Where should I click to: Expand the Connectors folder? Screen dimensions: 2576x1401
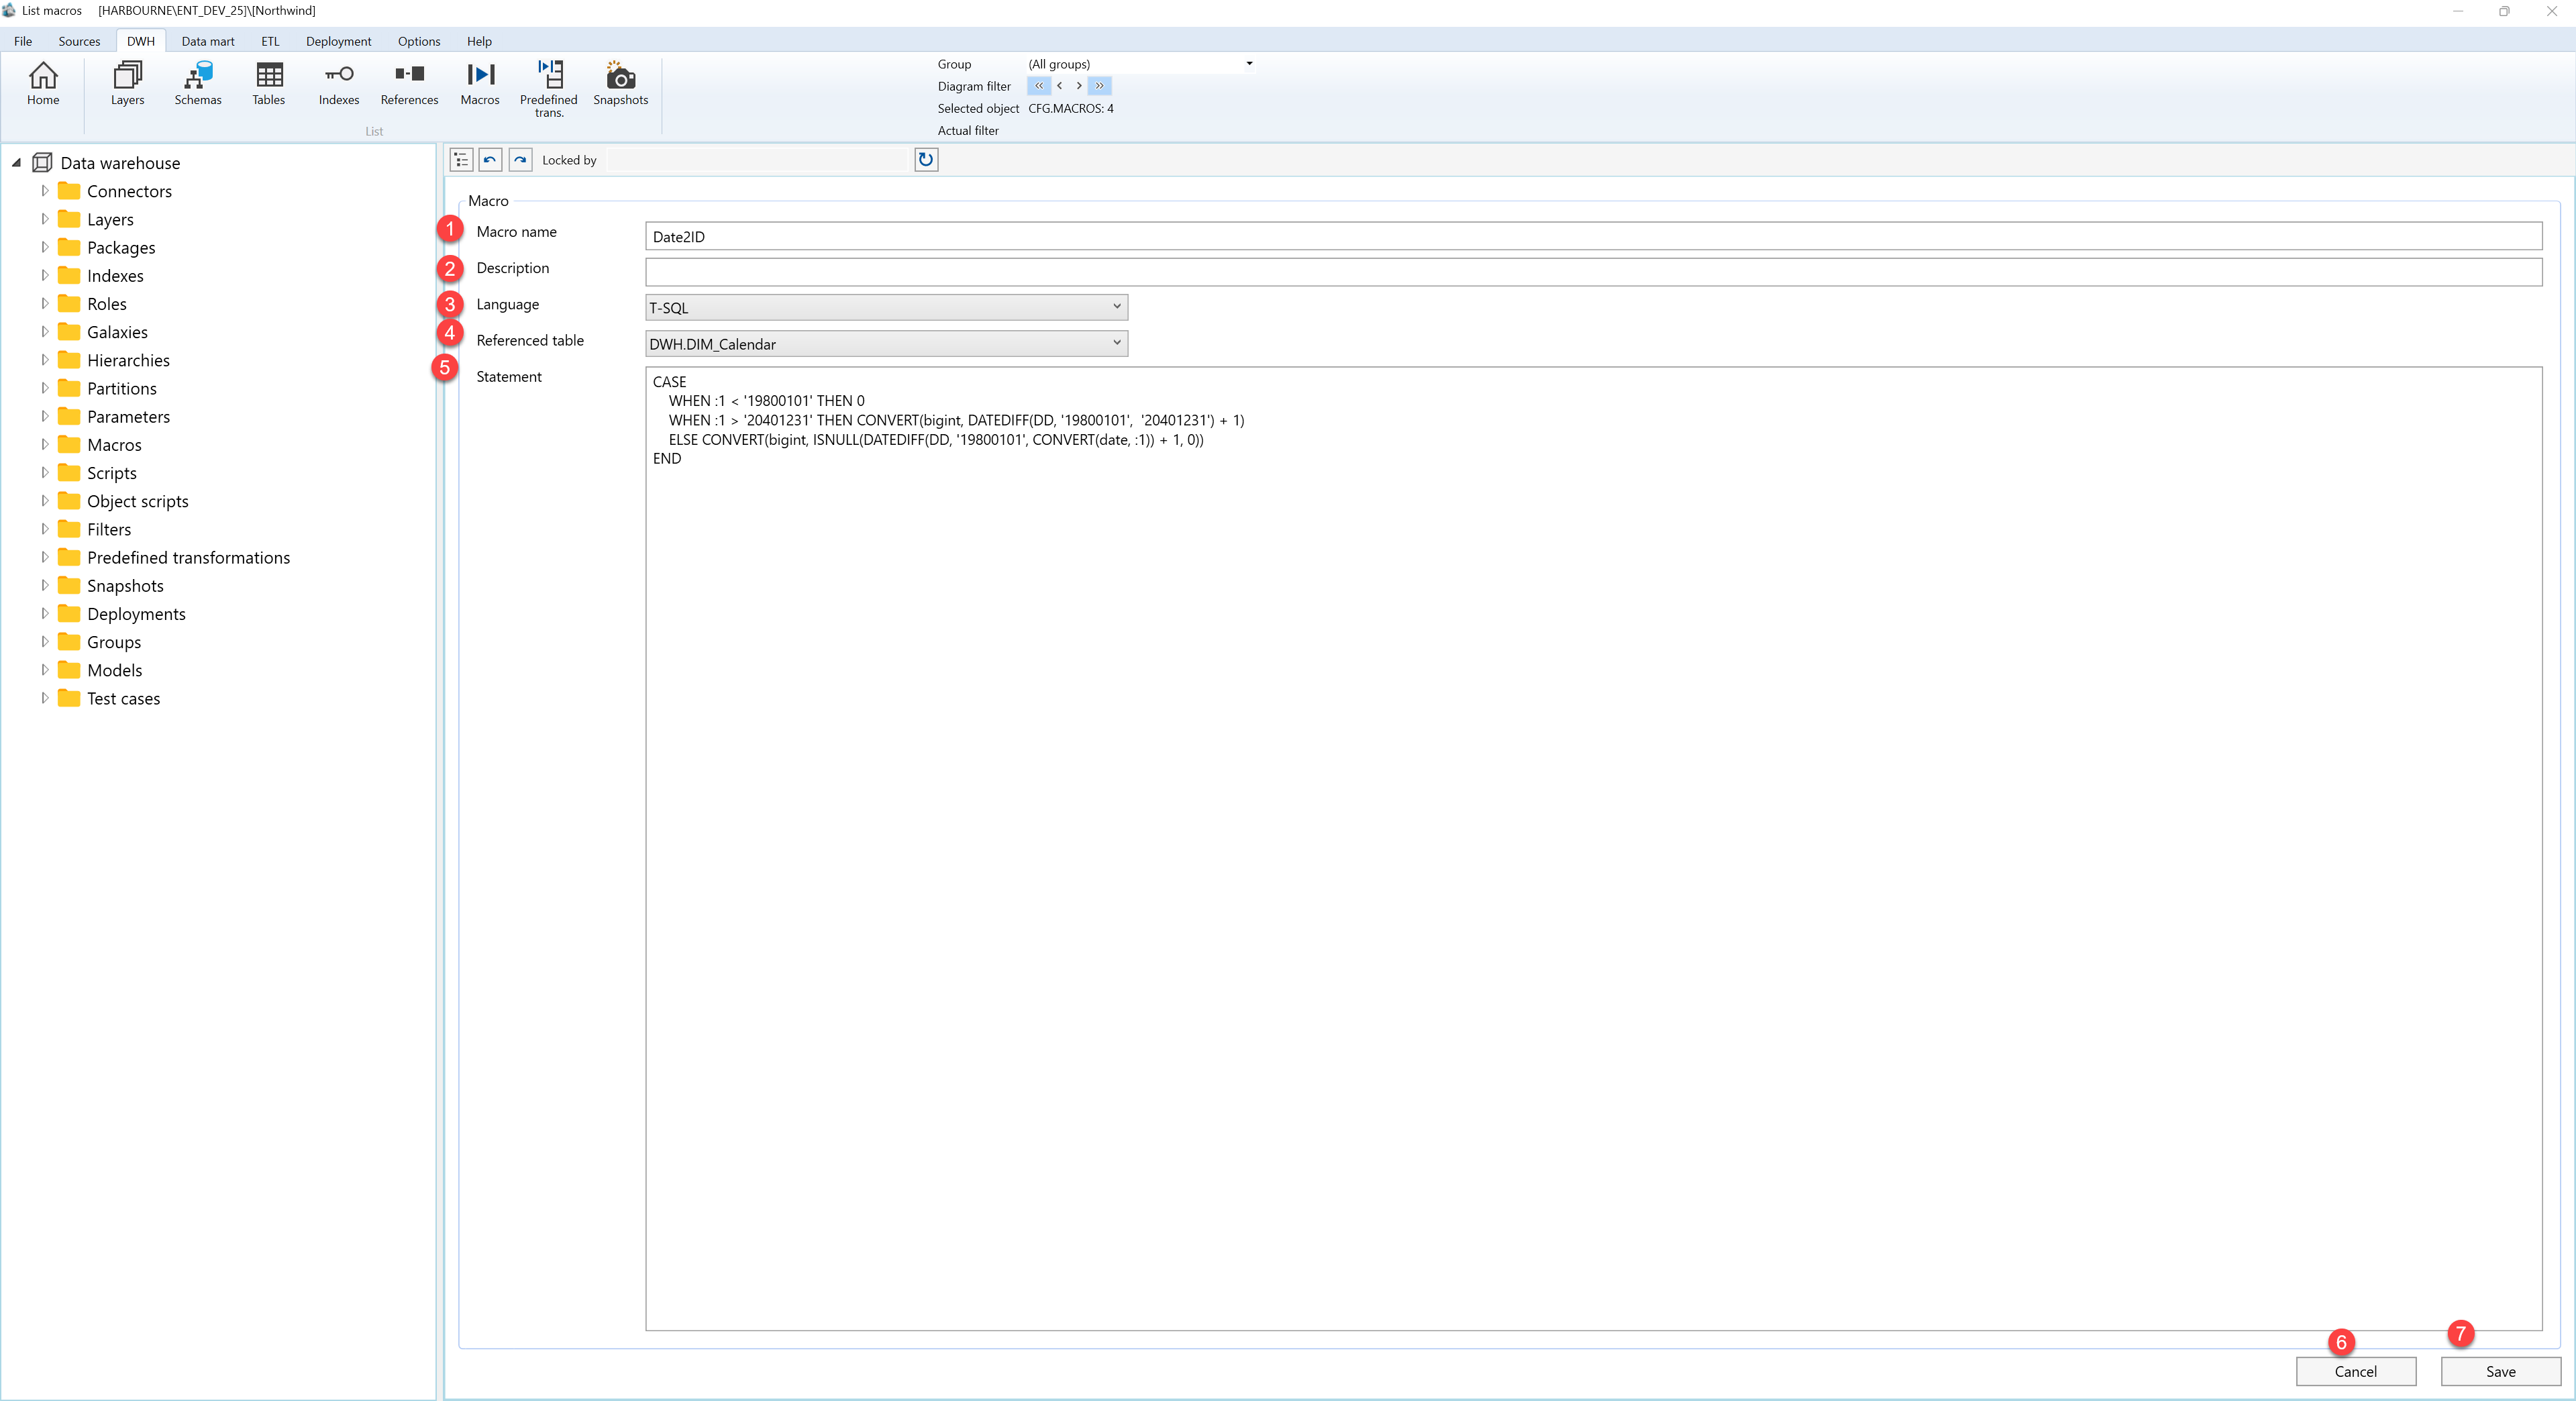click(44, 190)
